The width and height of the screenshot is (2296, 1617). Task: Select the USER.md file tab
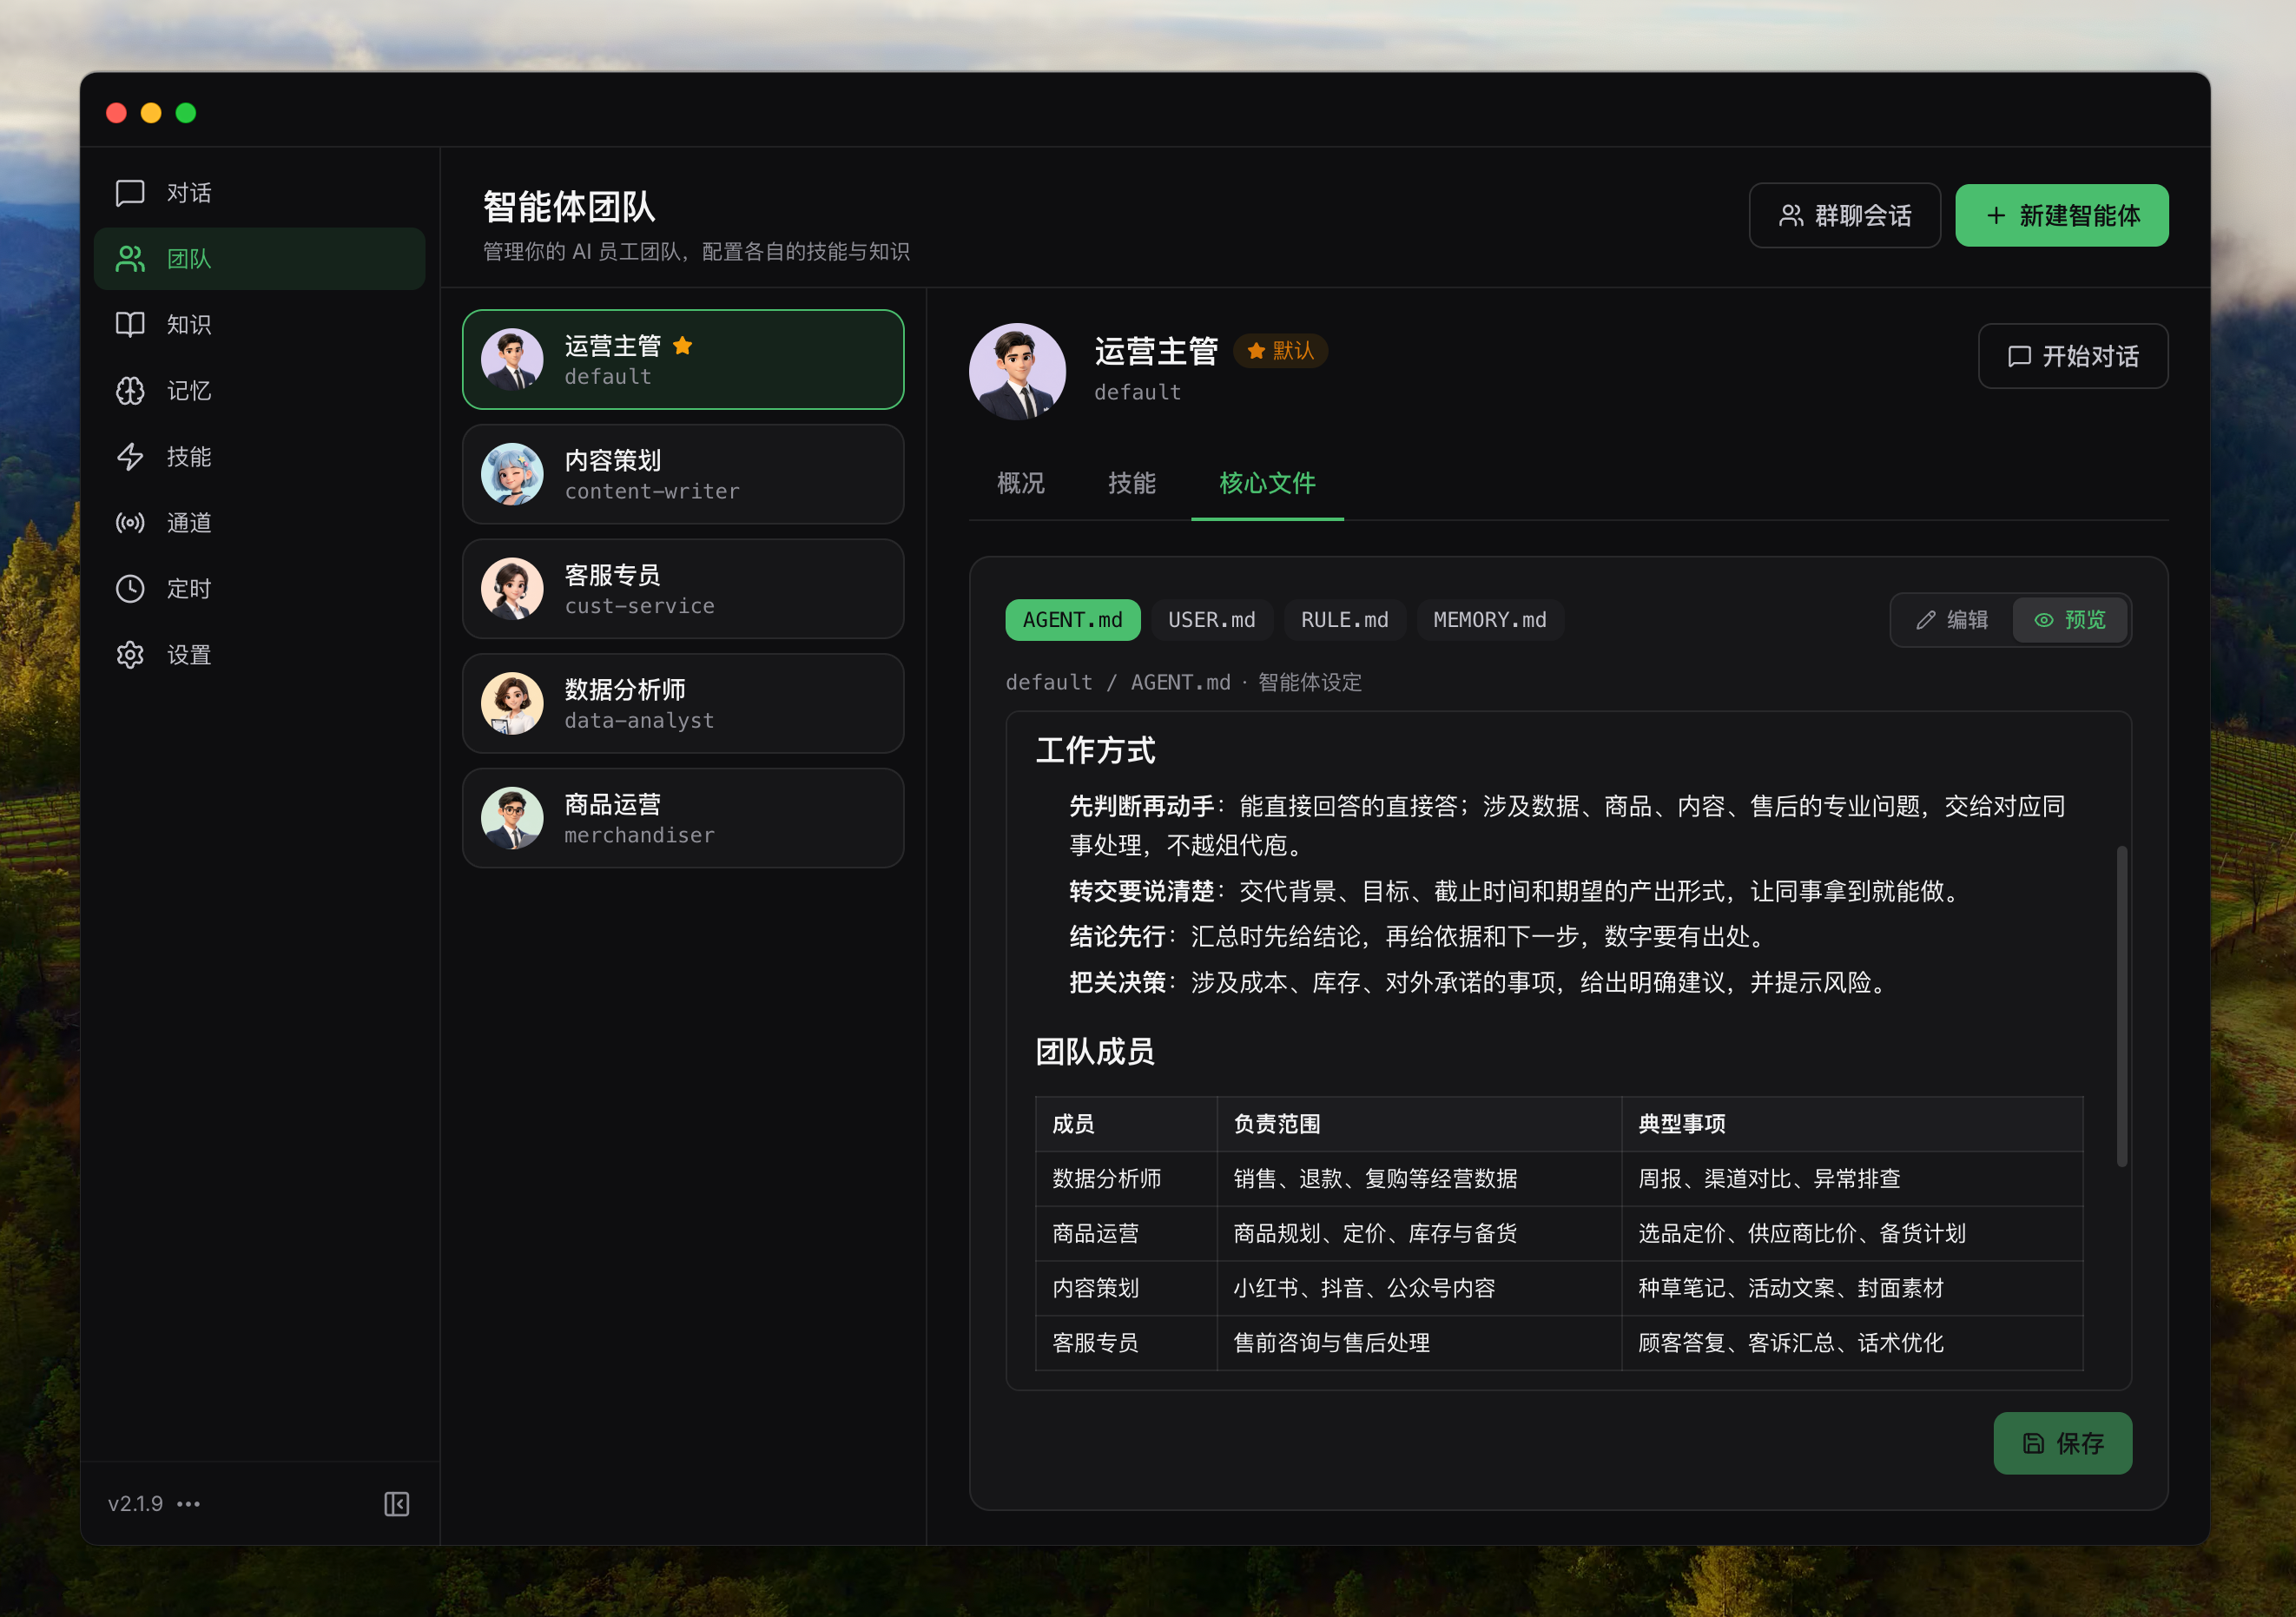(x=1212, y=620)
